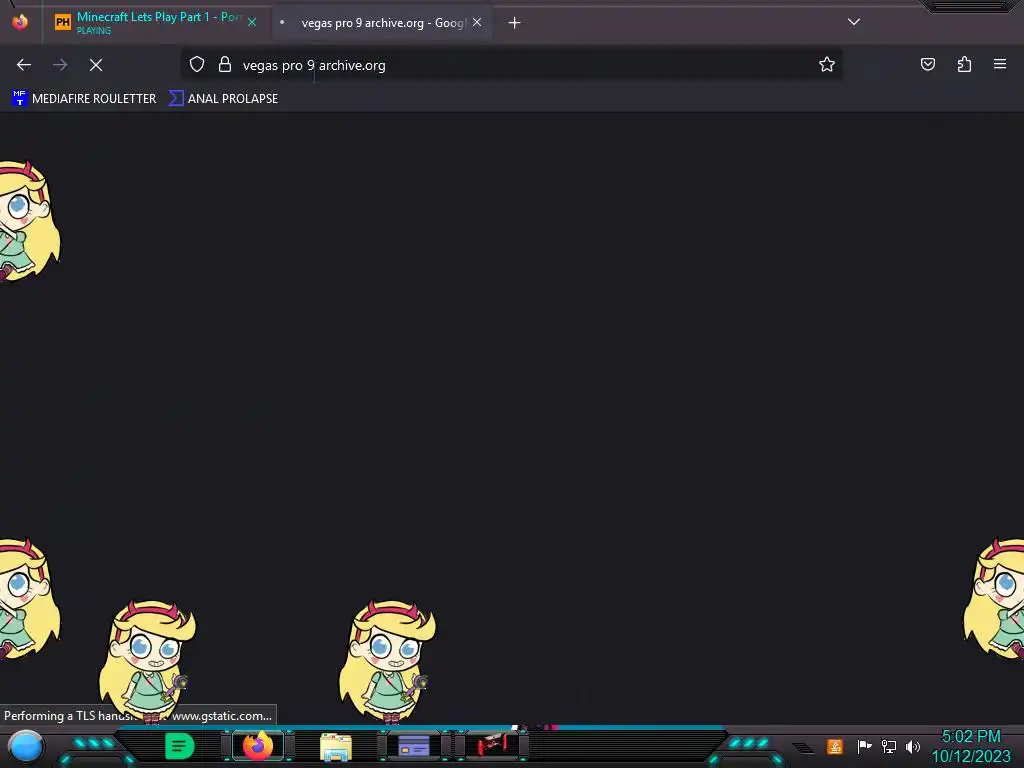Viewport: 1024px width, 768px height.
Task: Close the vegas pro 9 archive.org tab
Action: coord(477,22)
